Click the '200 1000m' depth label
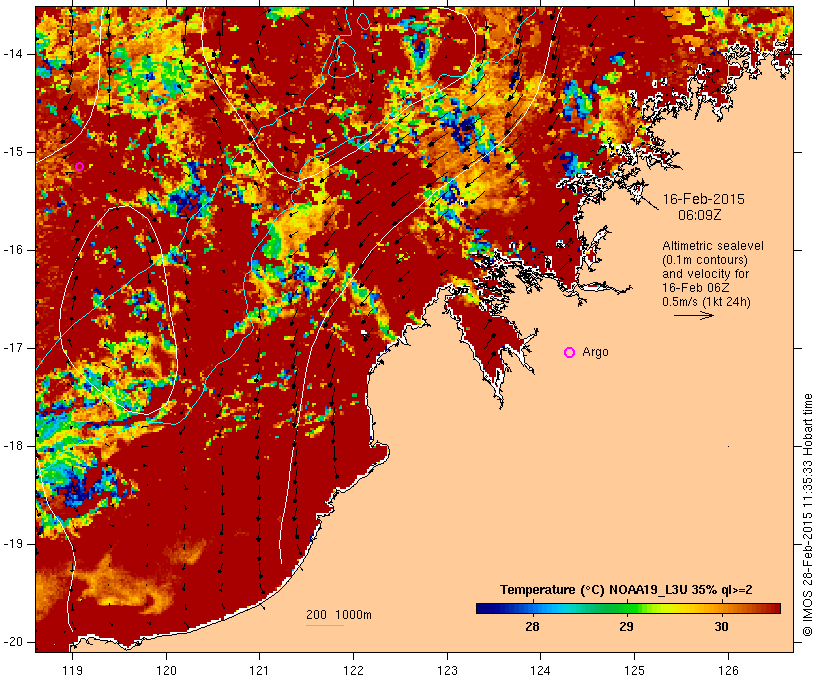This screenshot has width=820, height=680. [x=339, y=615]
